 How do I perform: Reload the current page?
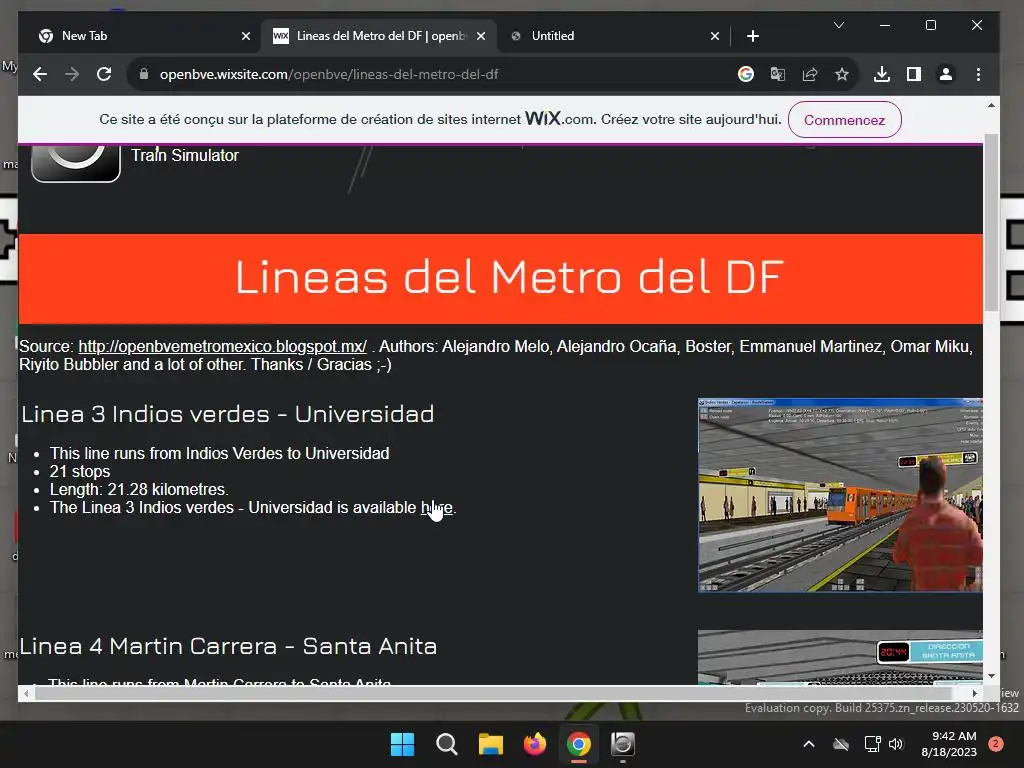(x=104, y=74)
